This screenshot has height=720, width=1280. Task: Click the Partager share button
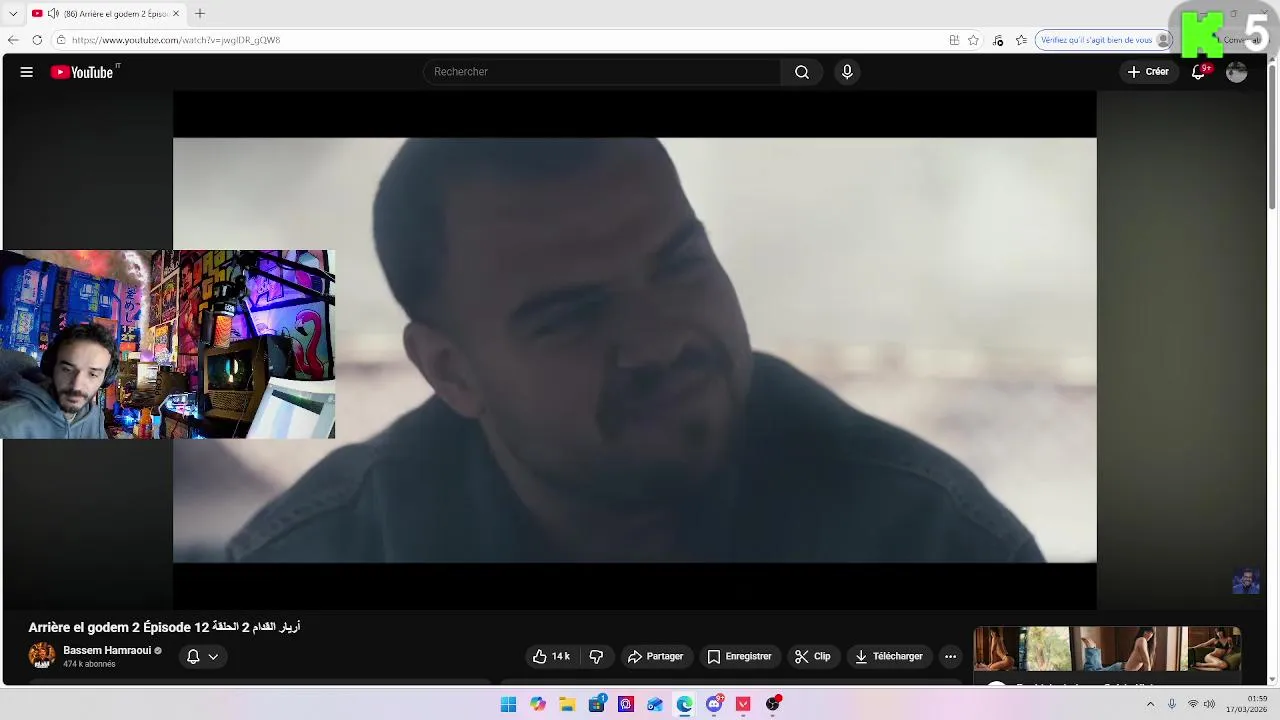(655, 657)
